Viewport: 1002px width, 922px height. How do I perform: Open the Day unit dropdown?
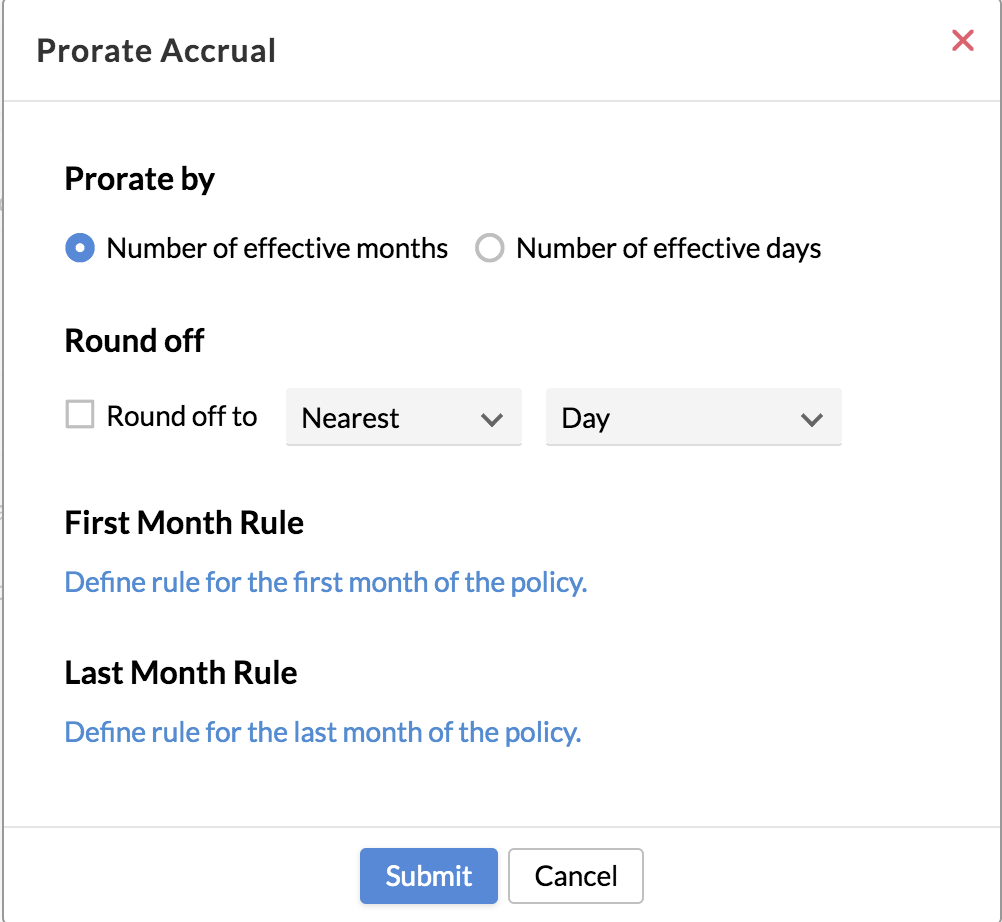click(693, 418)
